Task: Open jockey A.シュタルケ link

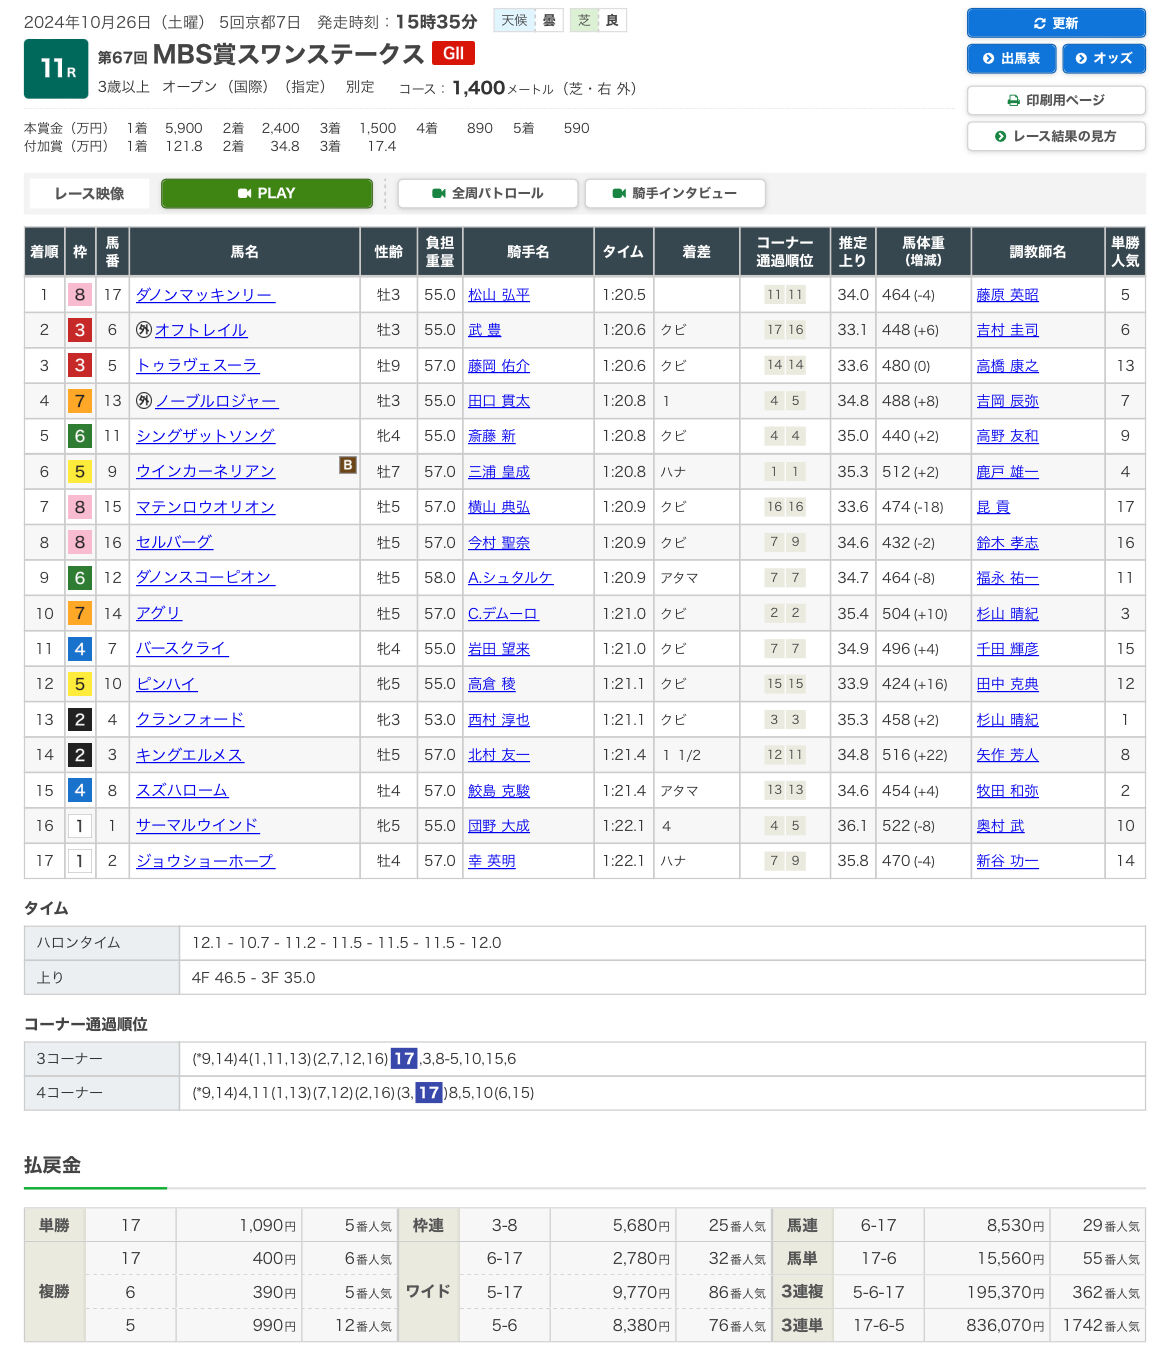Action: (511, 578)
